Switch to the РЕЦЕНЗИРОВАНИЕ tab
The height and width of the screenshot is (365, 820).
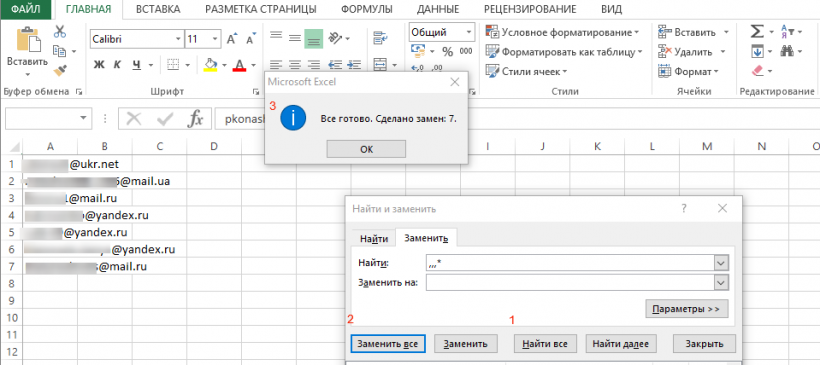pyautogui.click(x=530, y=9)
